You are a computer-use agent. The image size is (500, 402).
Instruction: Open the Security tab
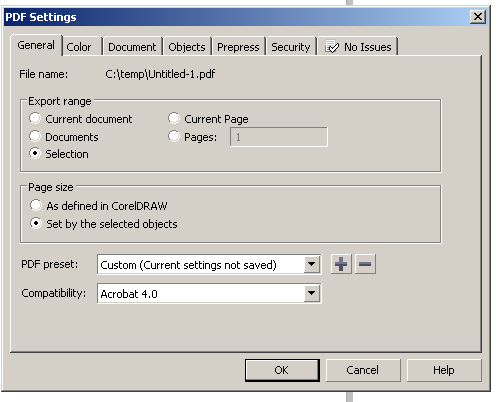pos(291,47)
